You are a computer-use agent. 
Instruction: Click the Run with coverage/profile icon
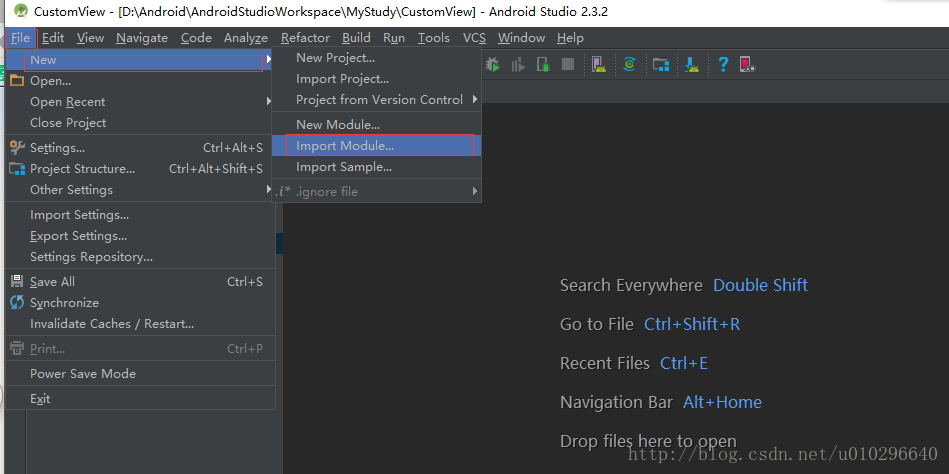(x=518, y=64)
